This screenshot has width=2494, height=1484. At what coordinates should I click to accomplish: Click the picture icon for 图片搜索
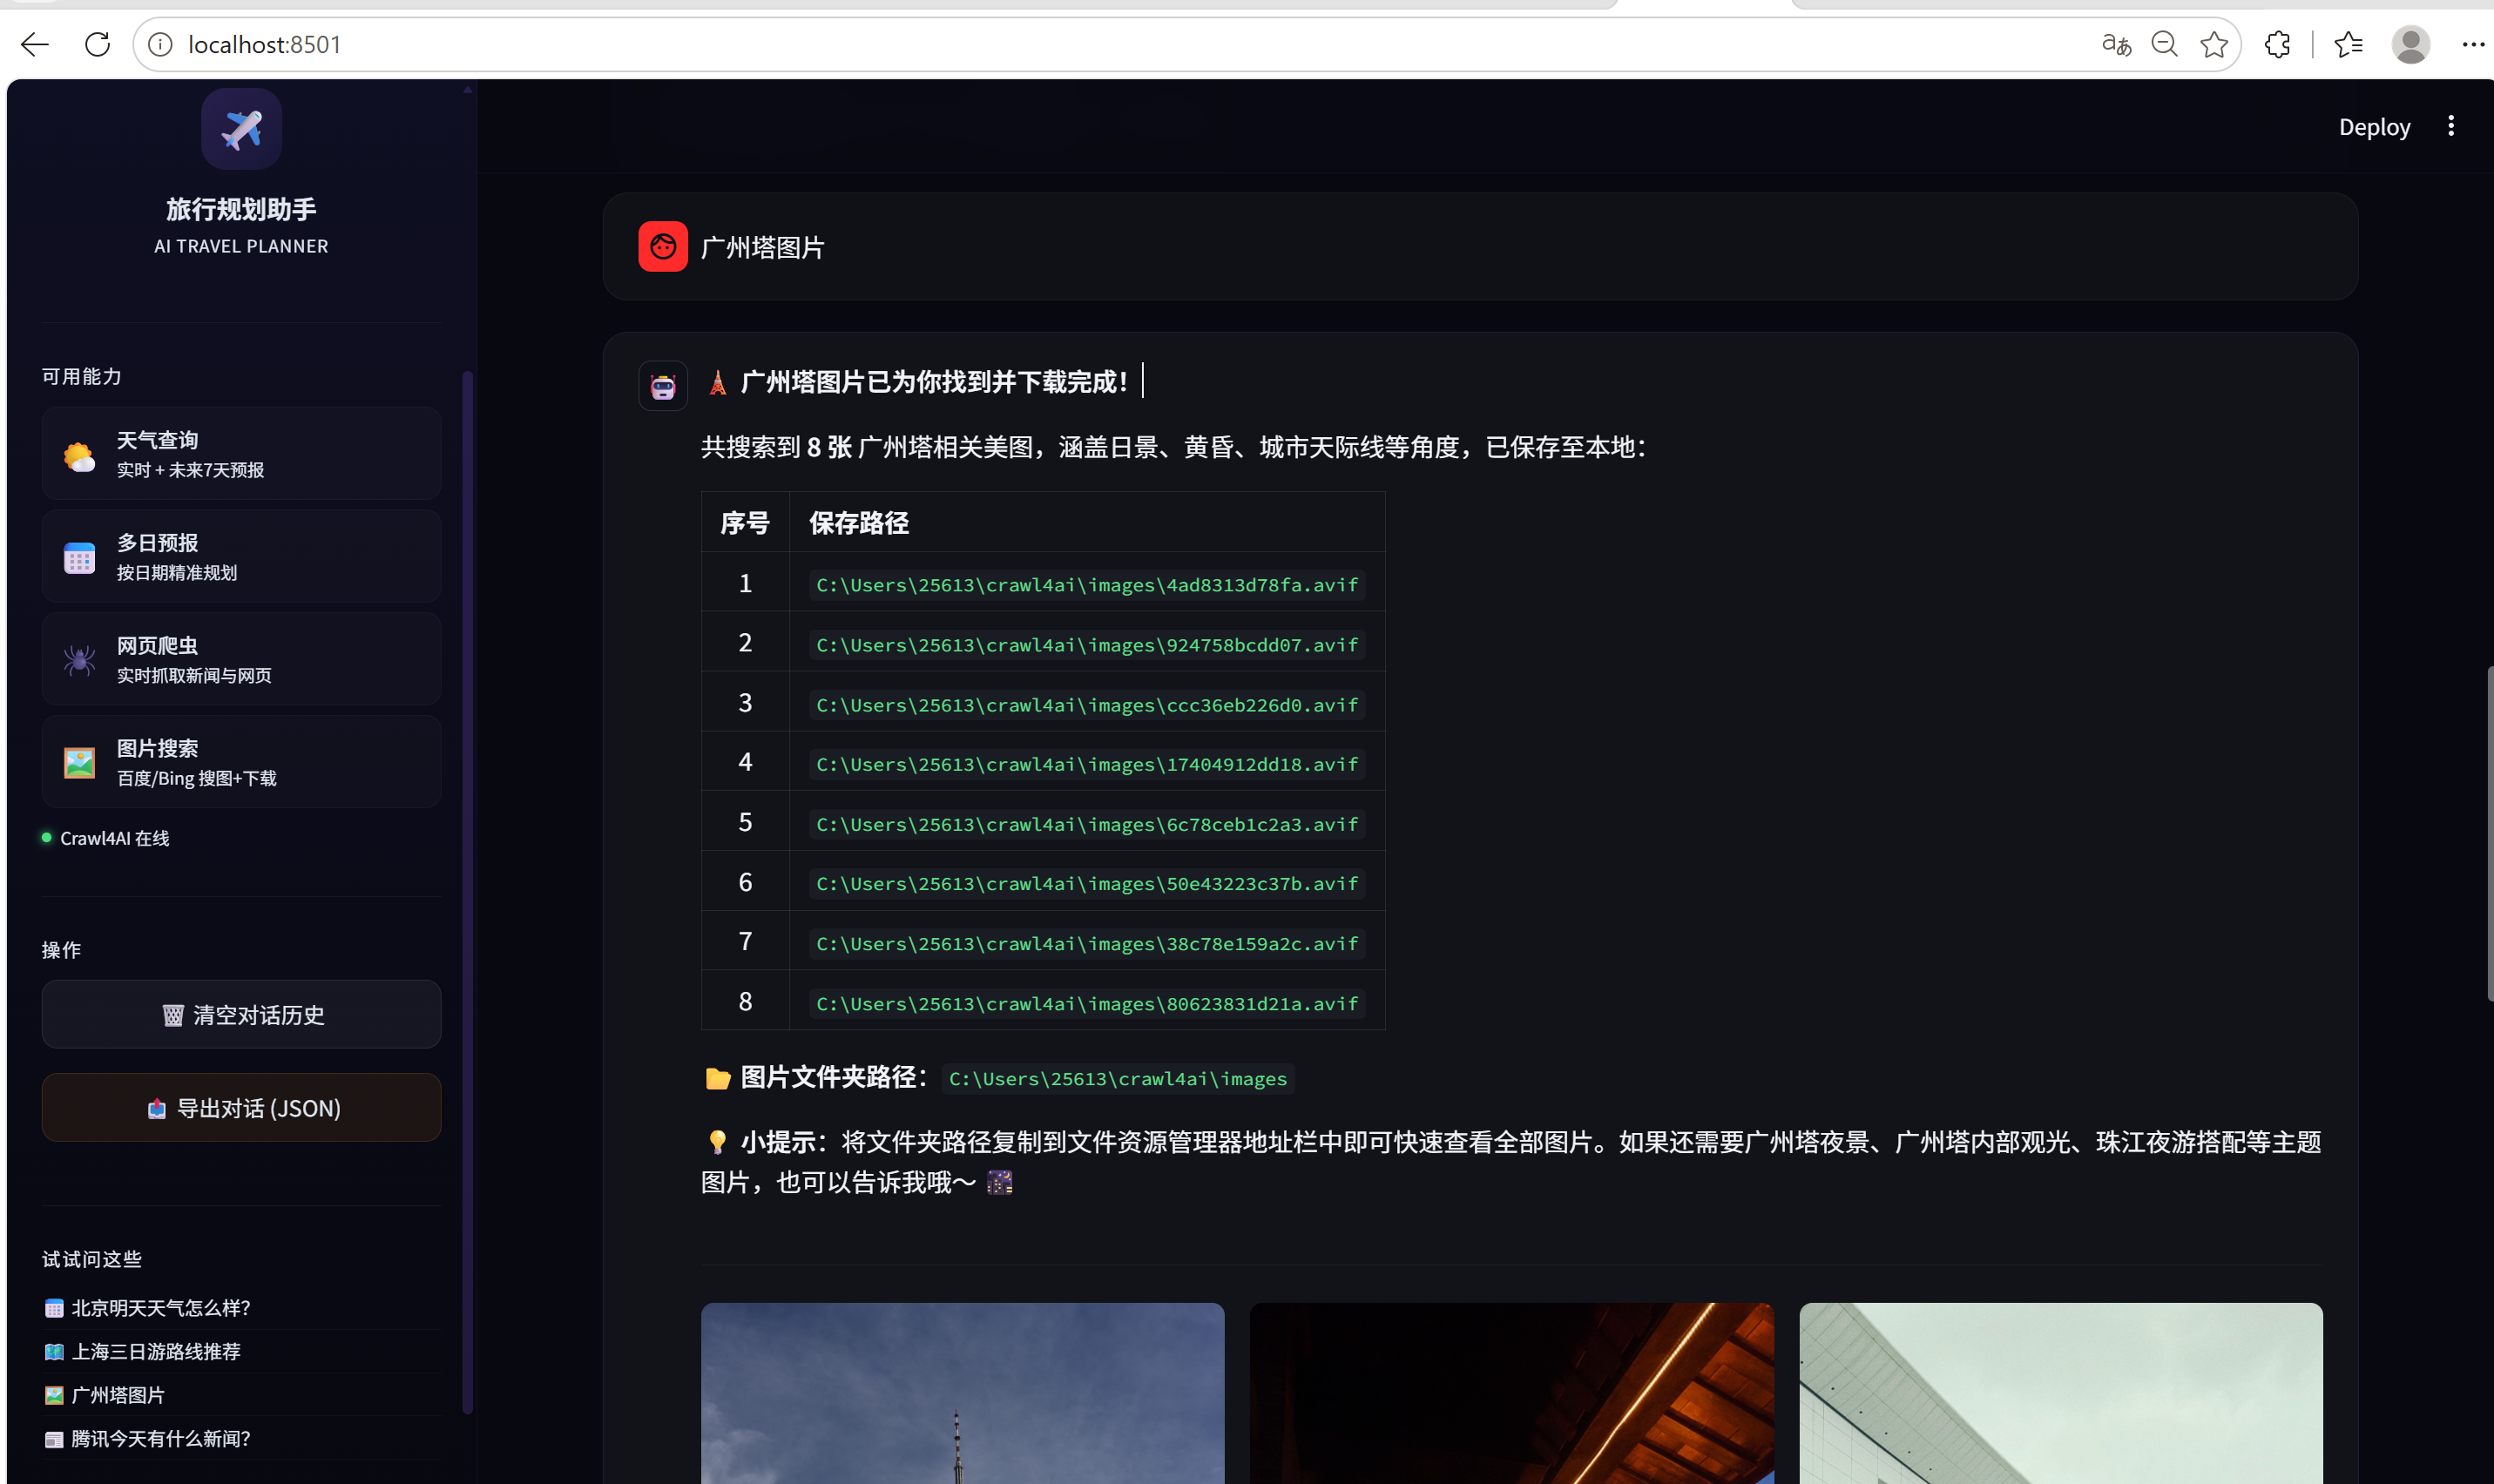click(79, 763)
